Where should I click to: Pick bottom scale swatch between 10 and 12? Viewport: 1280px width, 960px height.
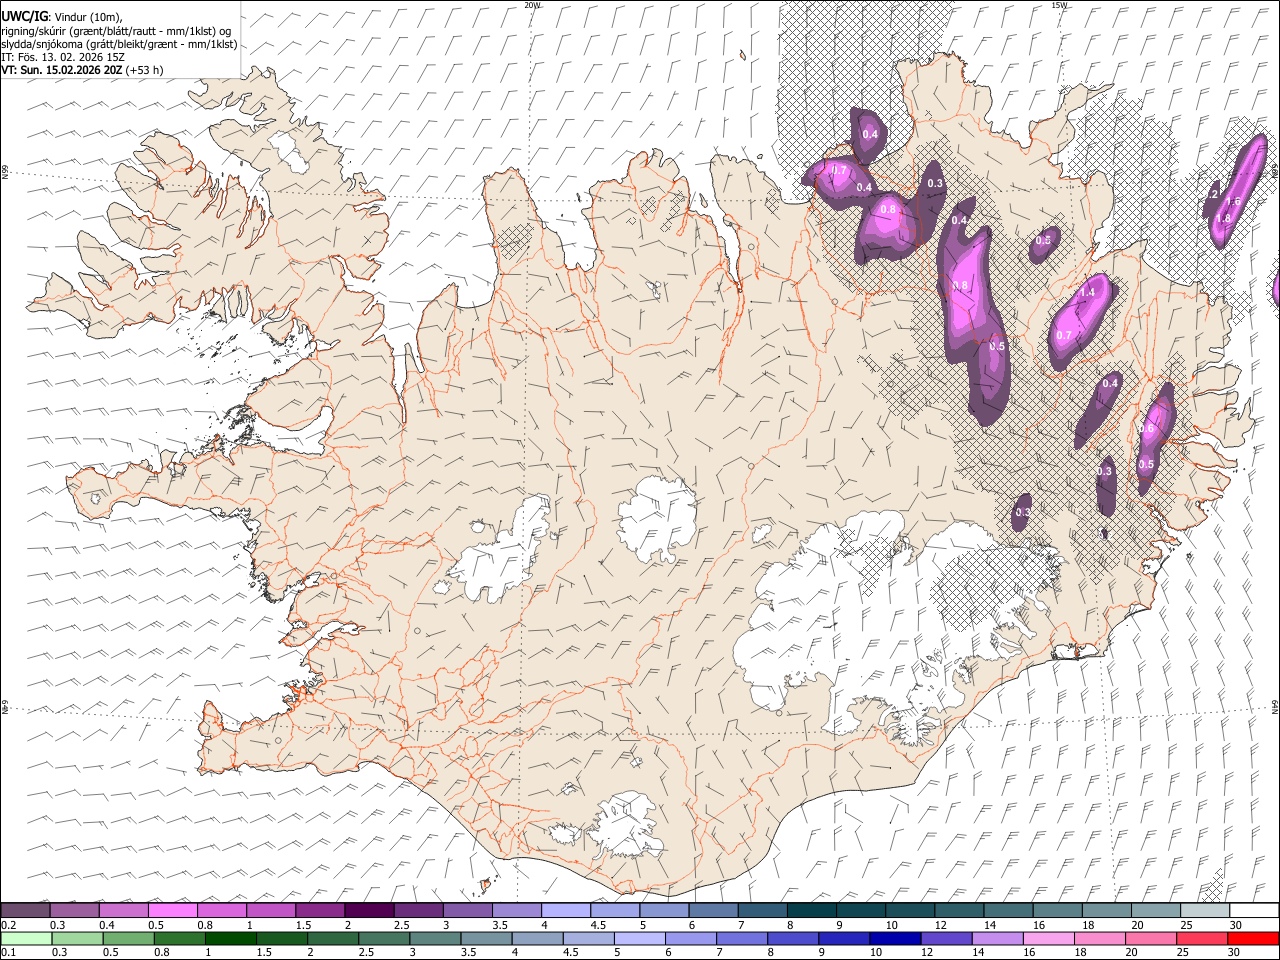(894, 939)
